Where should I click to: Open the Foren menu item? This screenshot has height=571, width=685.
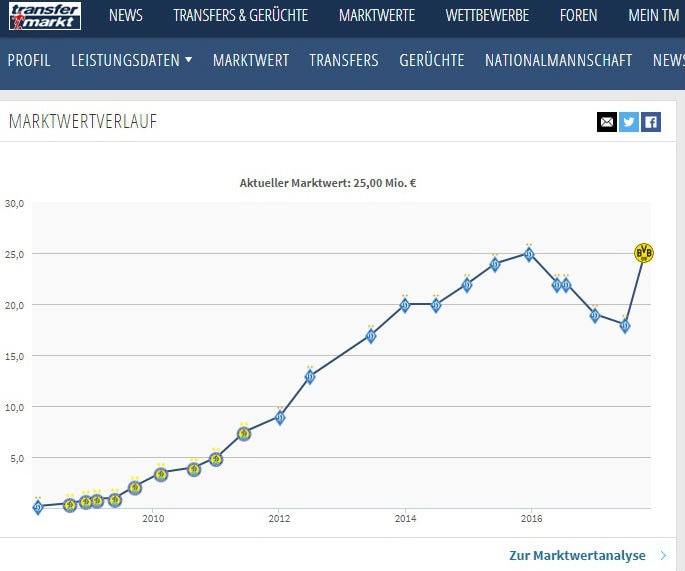(578, 15)
